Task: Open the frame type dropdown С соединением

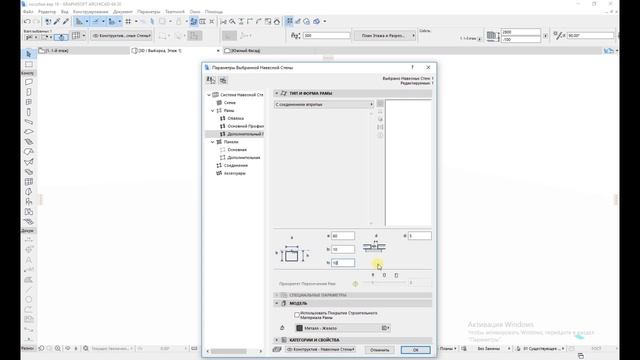Action: click(x=324, y=104)
